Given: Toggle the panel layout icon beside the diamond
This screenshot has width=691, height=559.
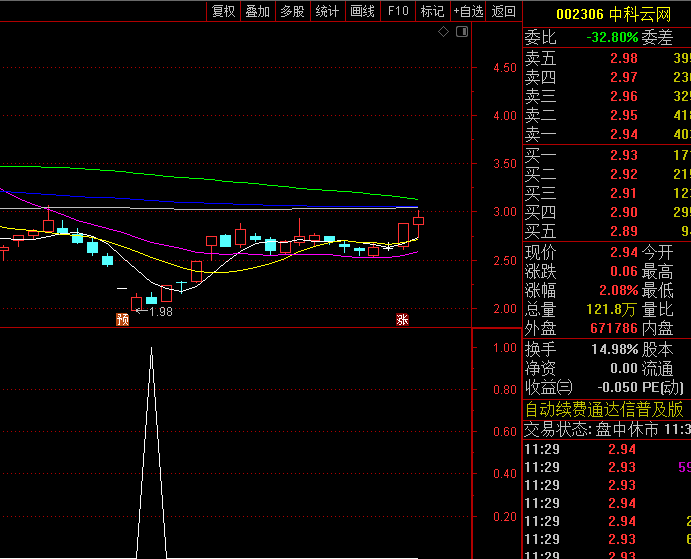Looking at the screenshot, I should click(x=461, y=32).
